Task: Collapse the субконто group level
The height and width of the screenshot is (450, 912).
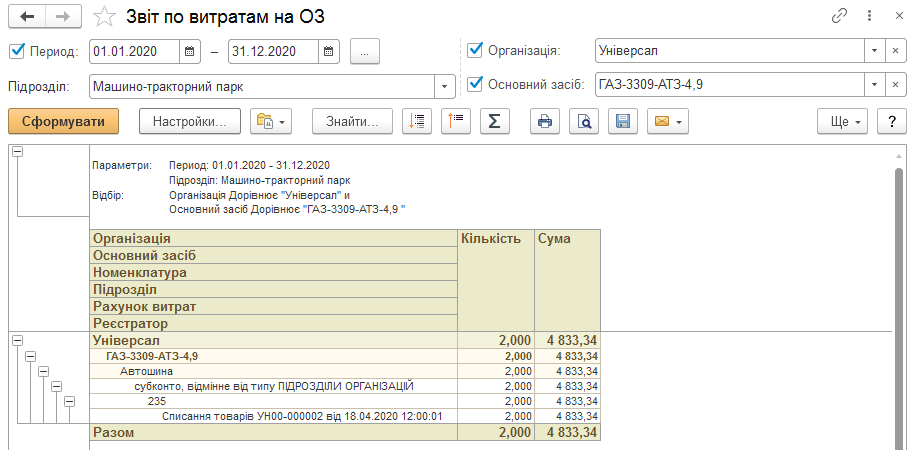Action: click(x=56, y=386)
